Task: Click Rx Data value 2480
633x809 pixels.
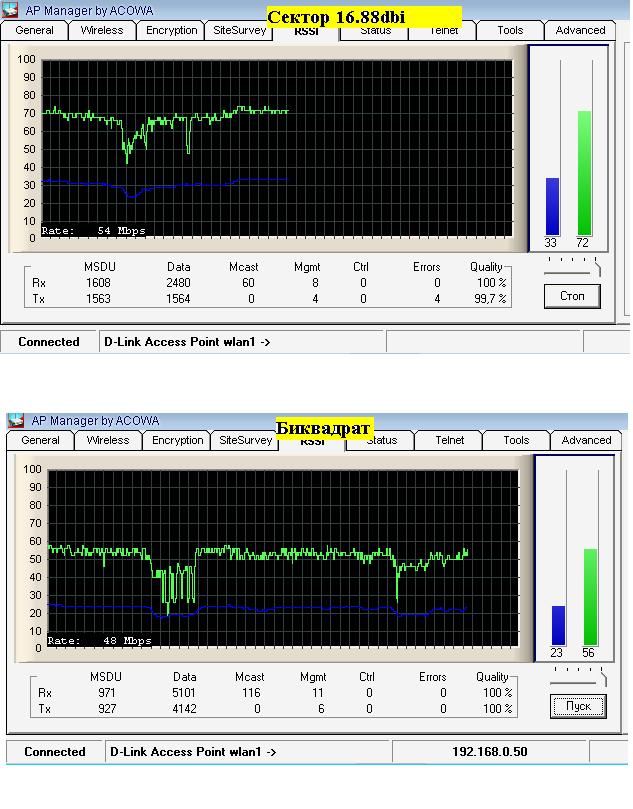Action: click(x=178, y=283)
